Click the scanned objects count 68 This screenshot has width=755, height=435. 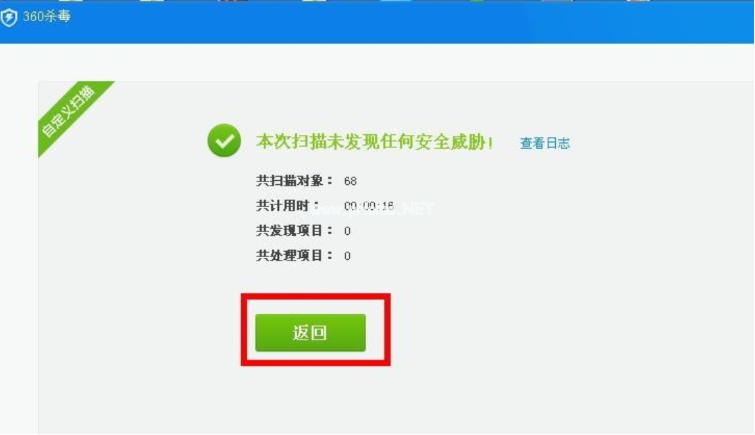350,181
